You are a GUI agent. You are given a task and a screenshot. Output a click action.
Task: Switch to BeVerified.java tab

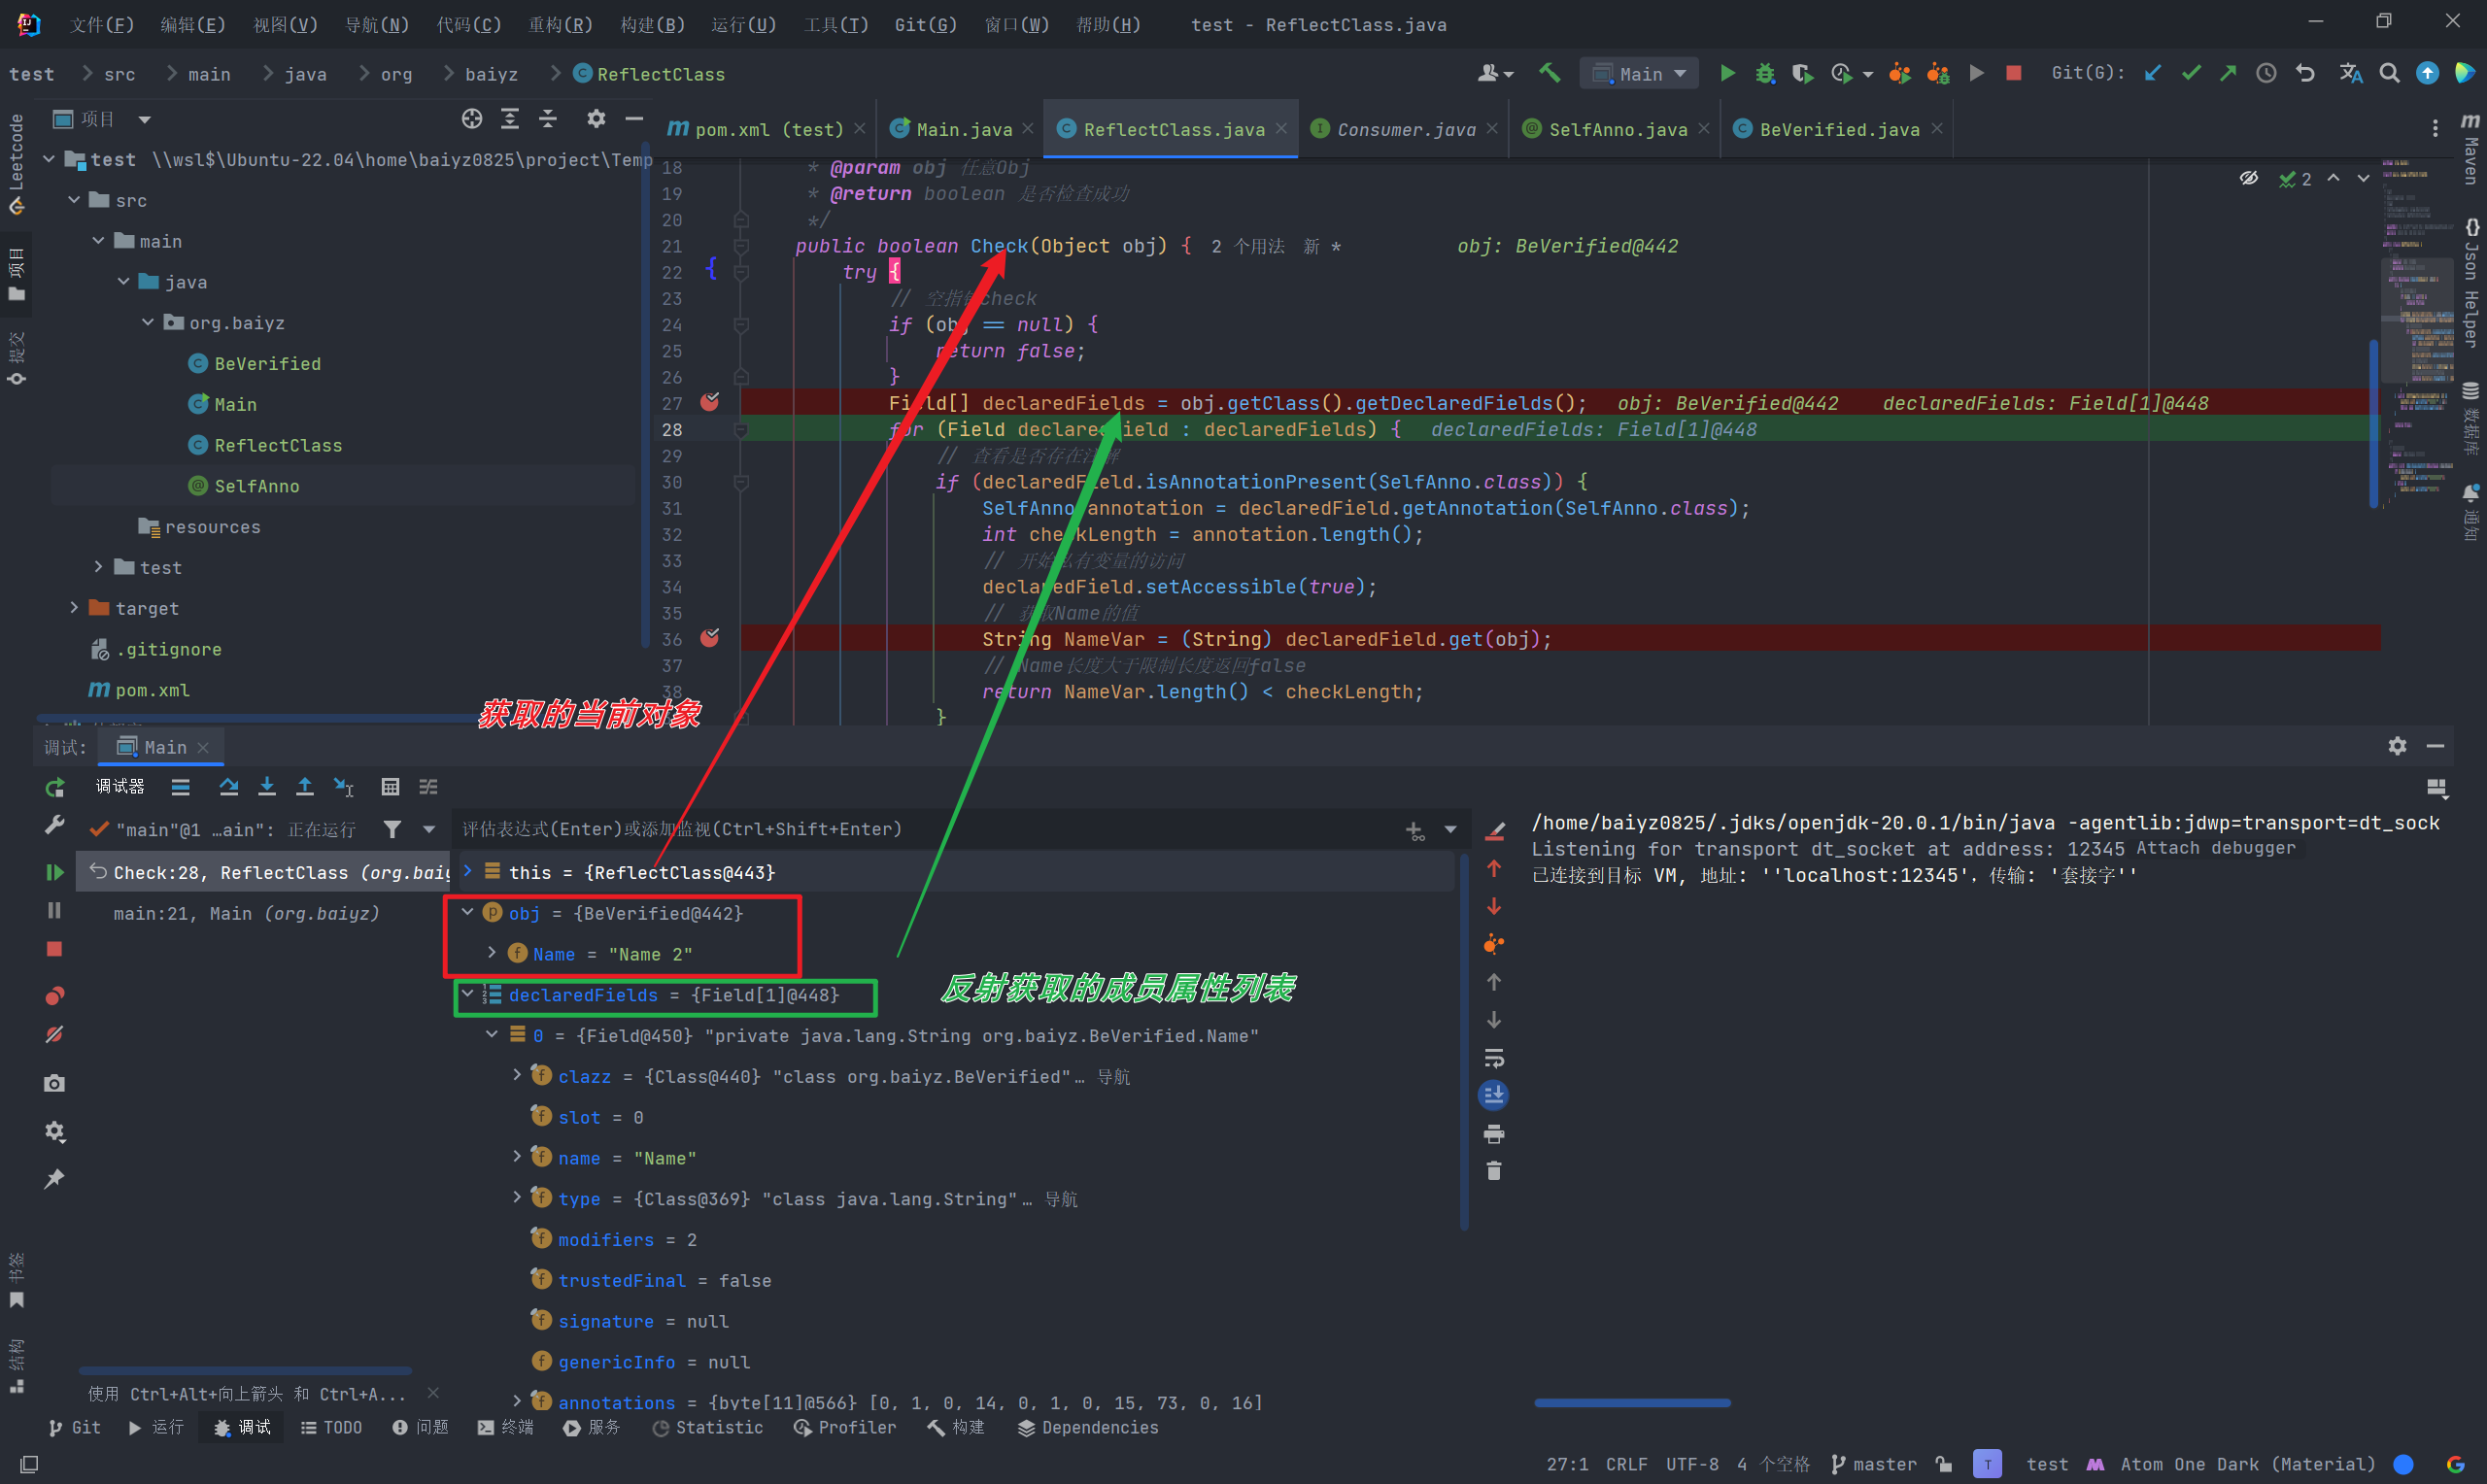(x=1838, y=129)
